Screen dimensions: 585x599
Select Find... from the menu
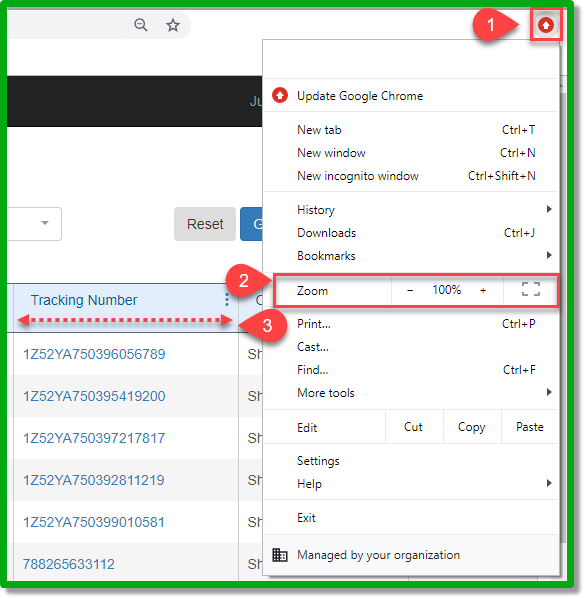coord(411,370)
